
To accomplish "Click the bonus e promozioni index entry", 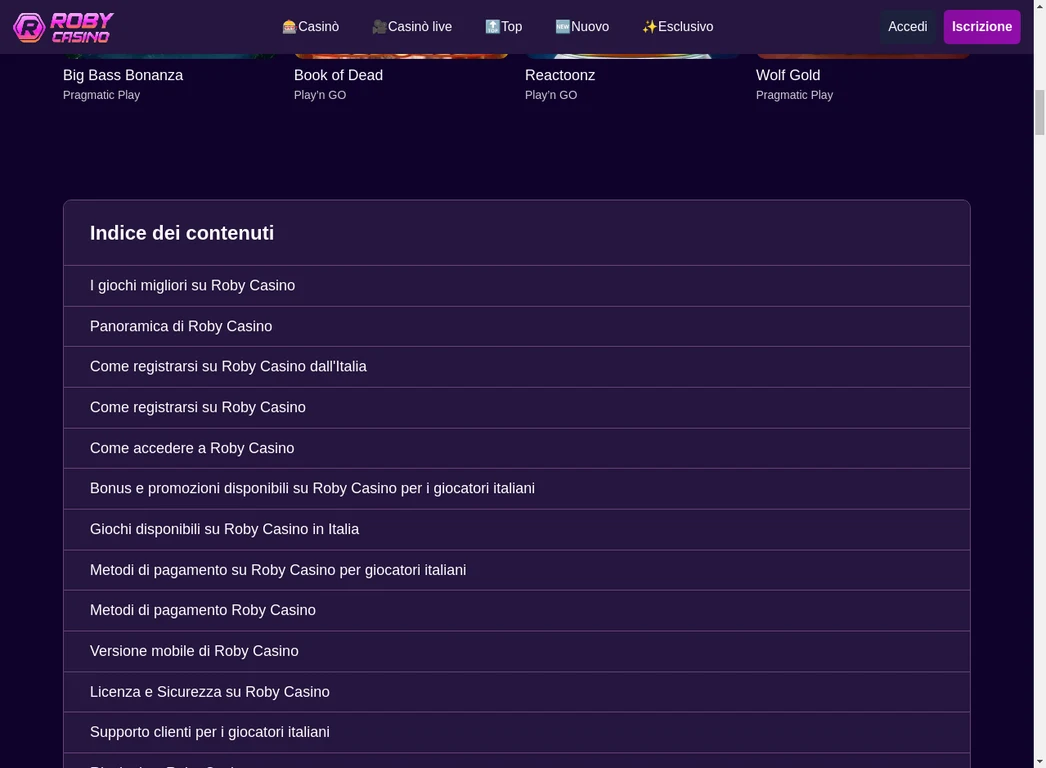I will point(312,488).
